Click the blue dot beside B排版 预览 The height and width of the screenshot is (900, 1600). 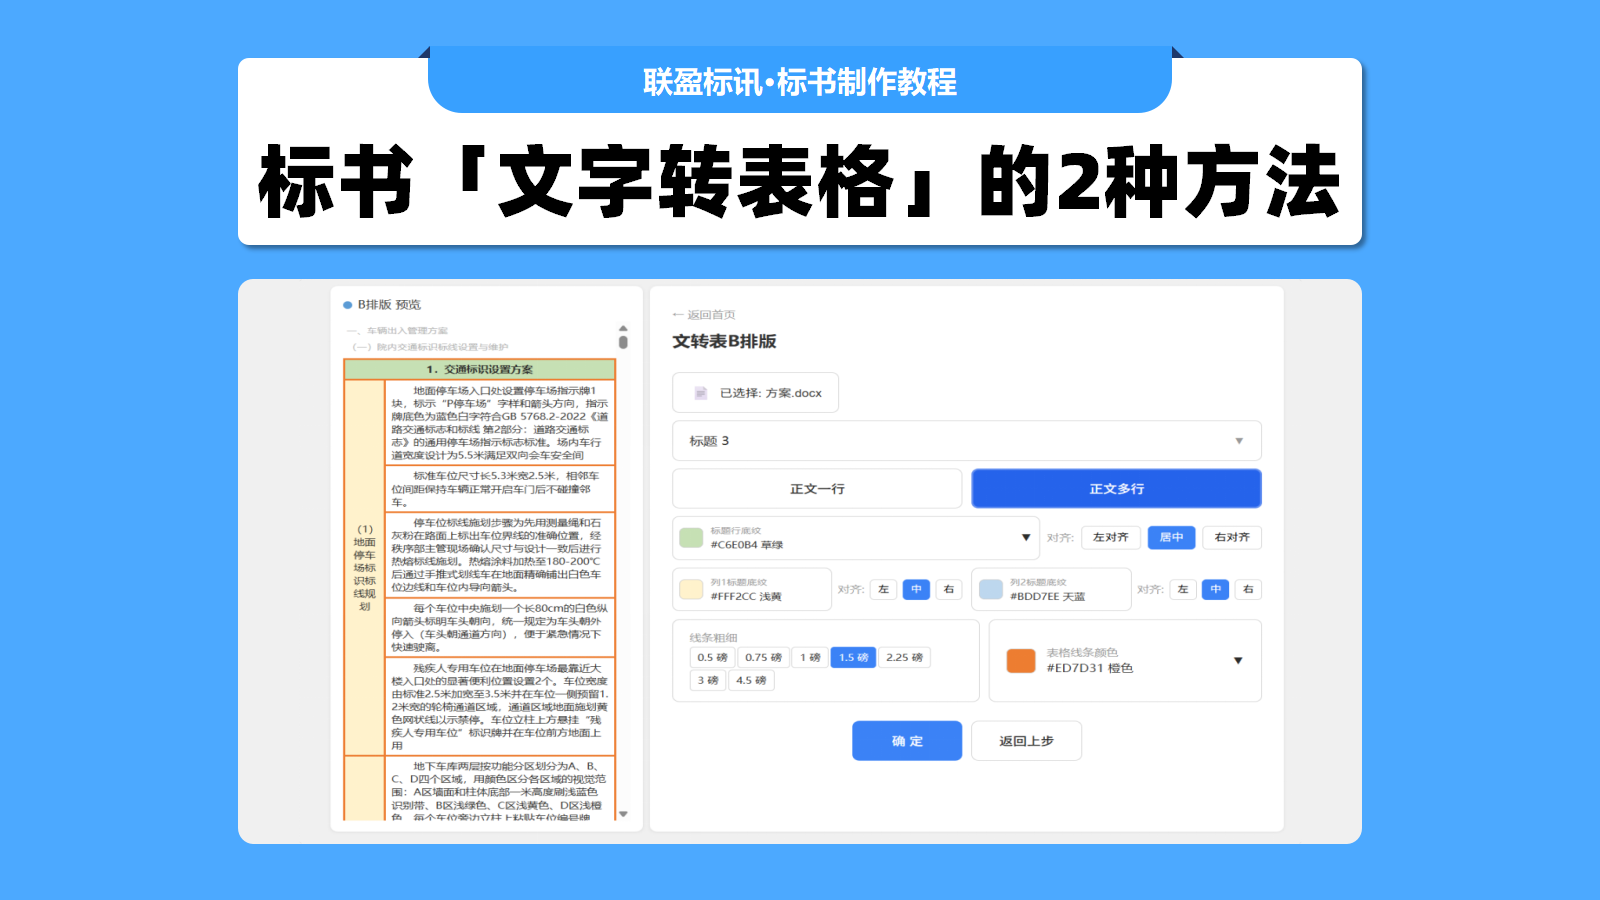pos(348,305)
